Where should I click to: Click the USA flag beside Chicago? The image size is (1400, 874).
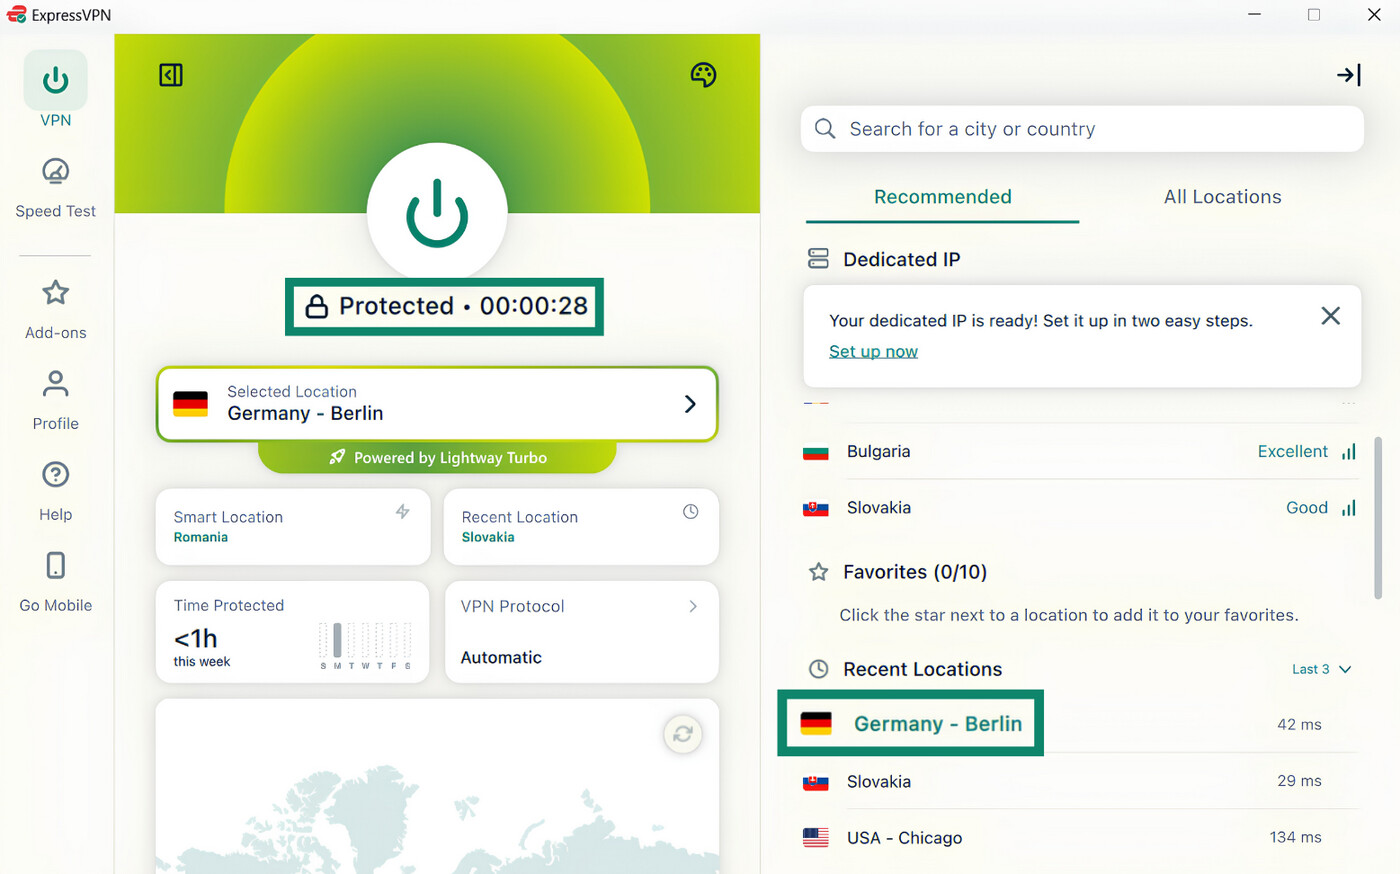(x=816, y=838)
